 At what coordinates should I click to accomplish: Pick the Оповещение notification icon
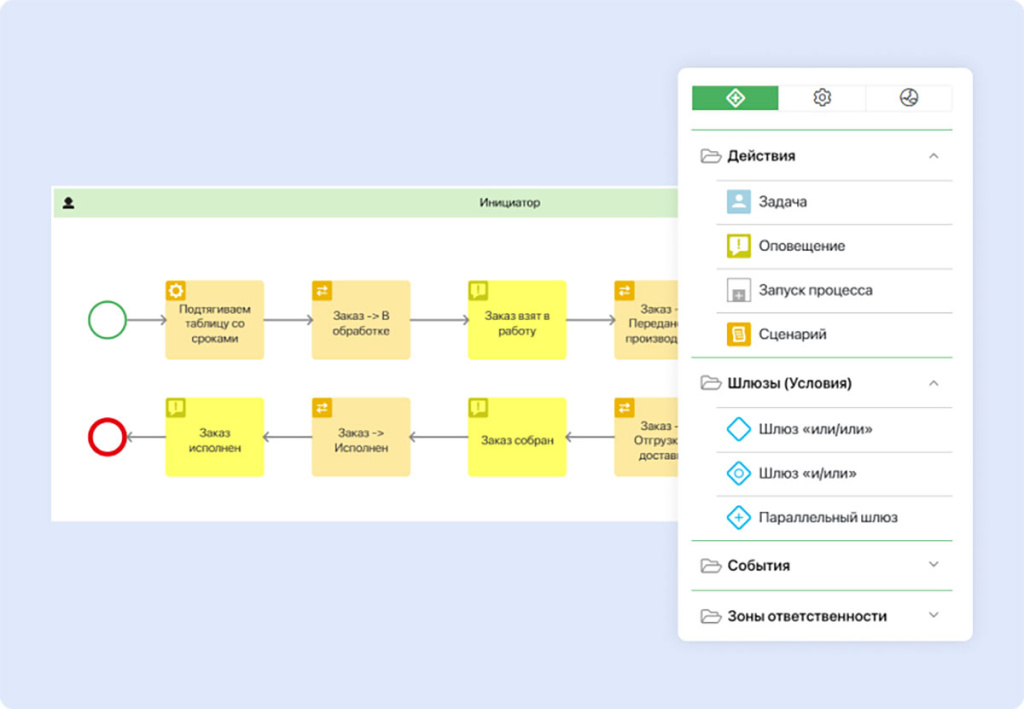click(x=738, y=246)
